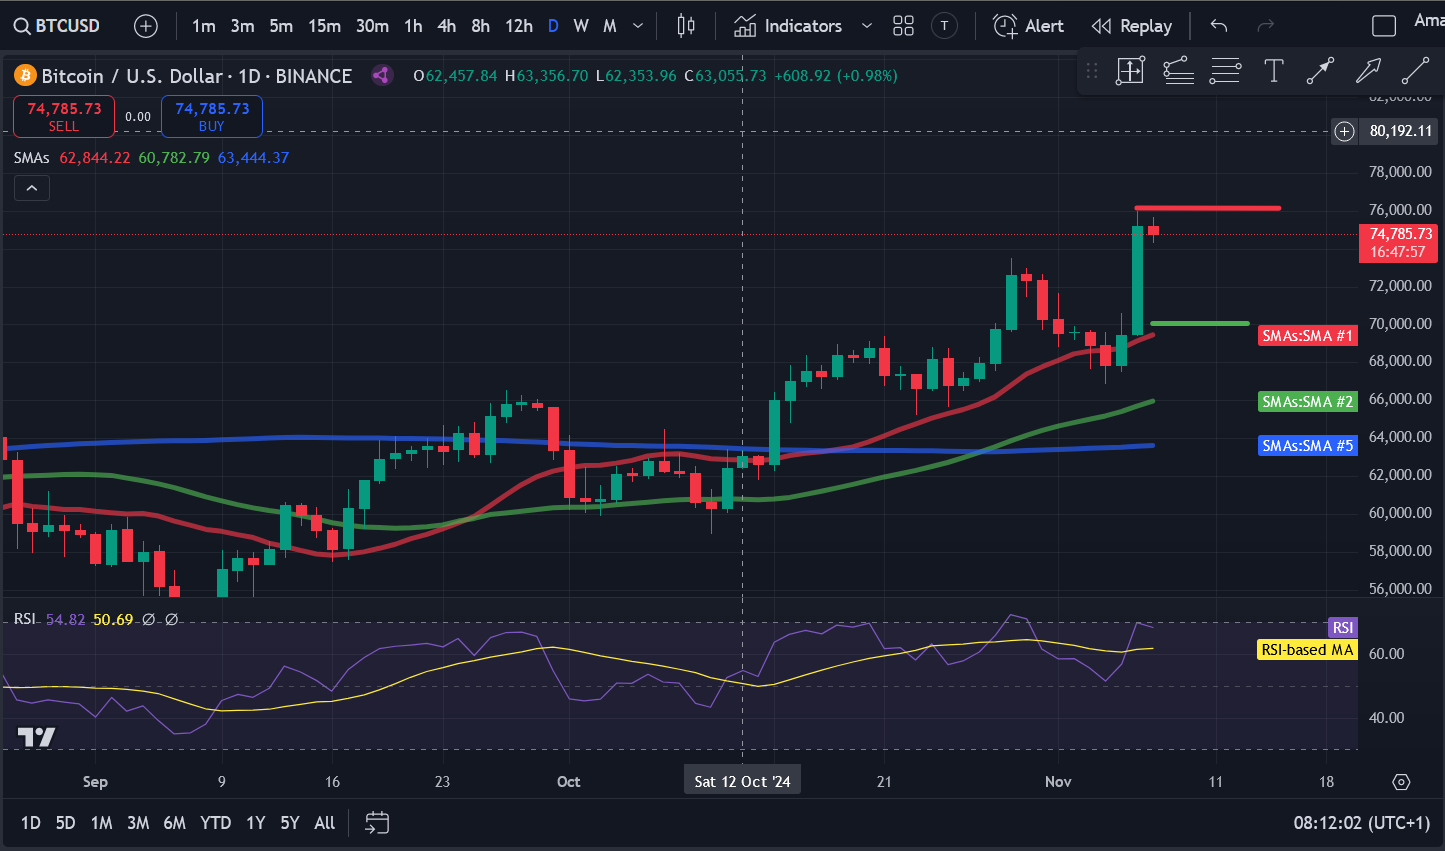Set range to 1D

click(31, 823)
